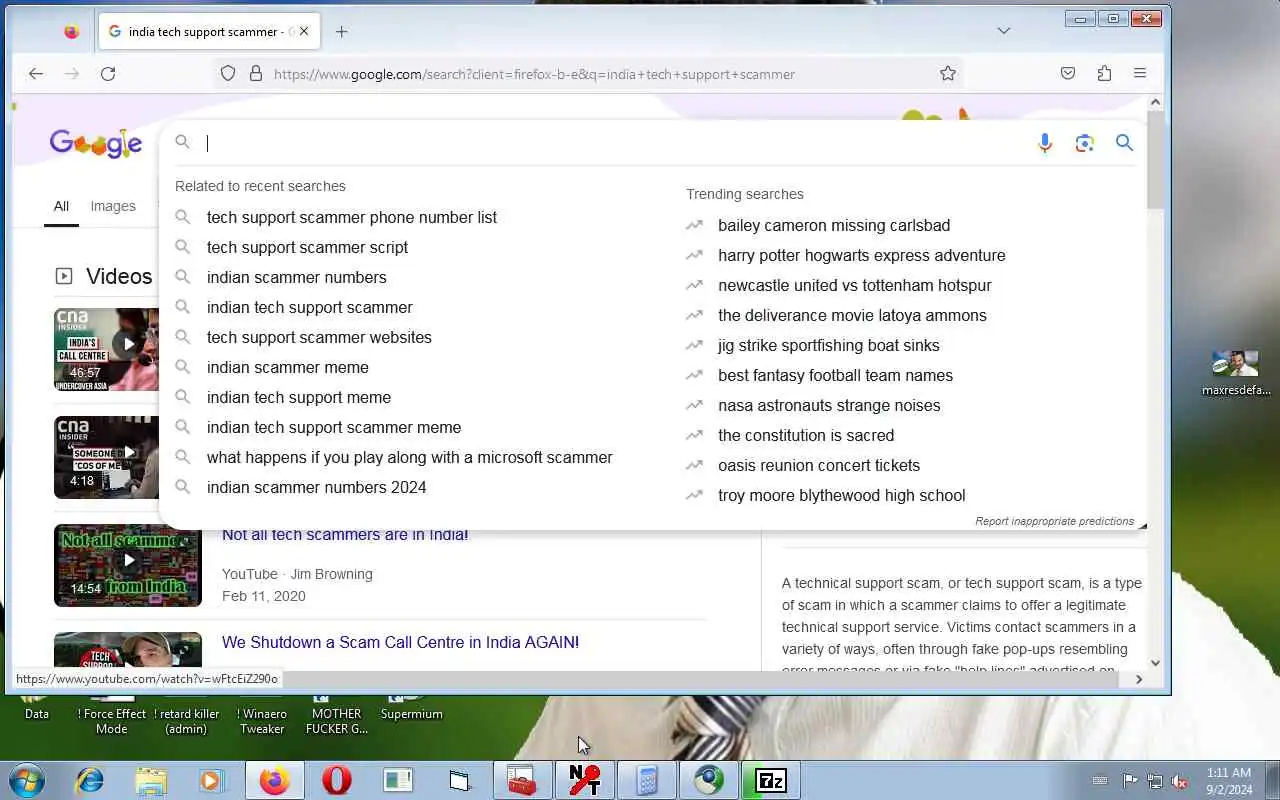Viewport: 1280px width, 800px height.
Task: Open link Not all tech scammers are in India
Action: (x=345, y=535)
